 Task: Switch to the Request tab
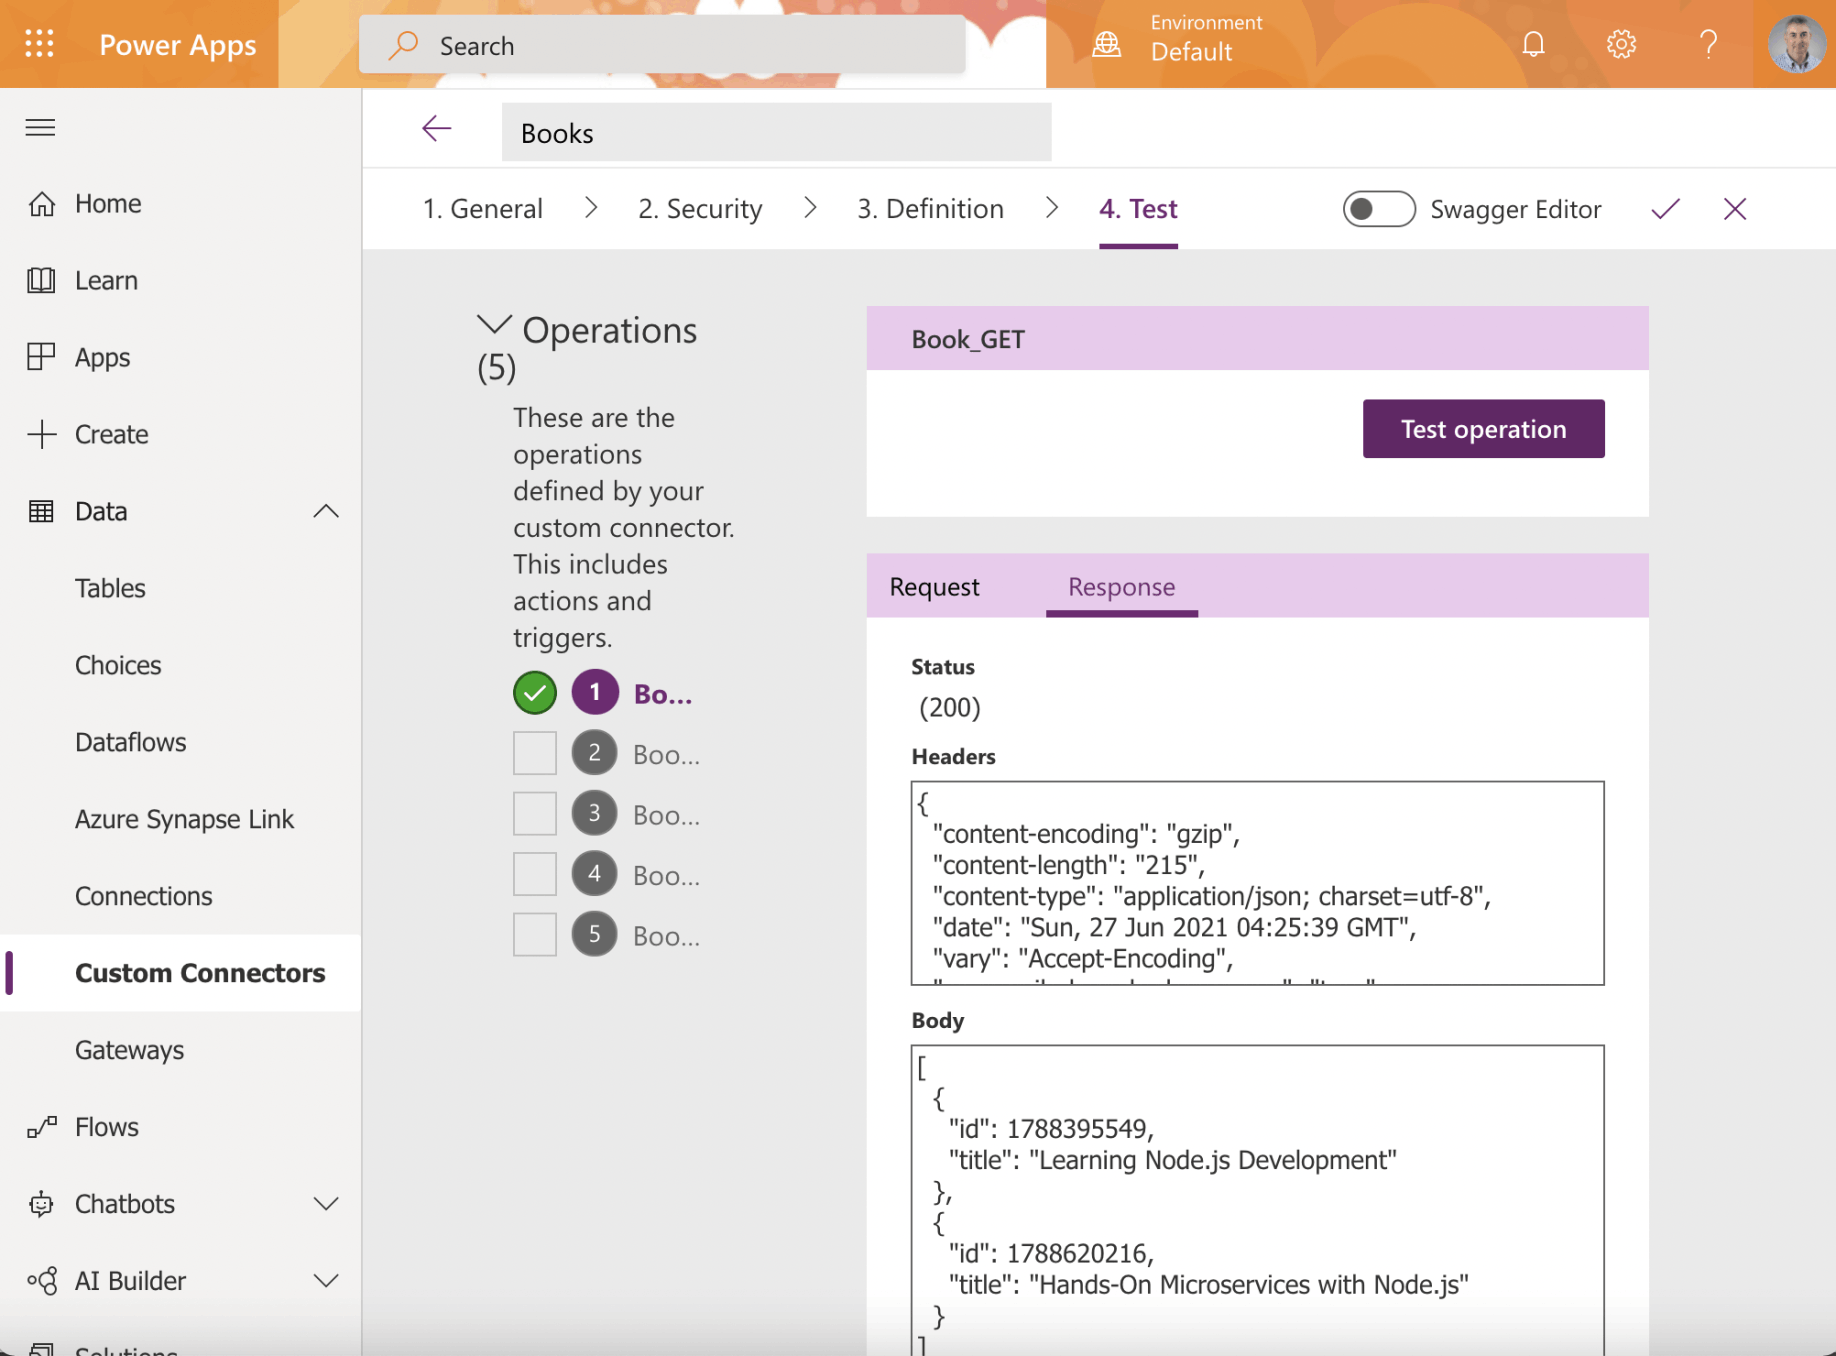934,587
